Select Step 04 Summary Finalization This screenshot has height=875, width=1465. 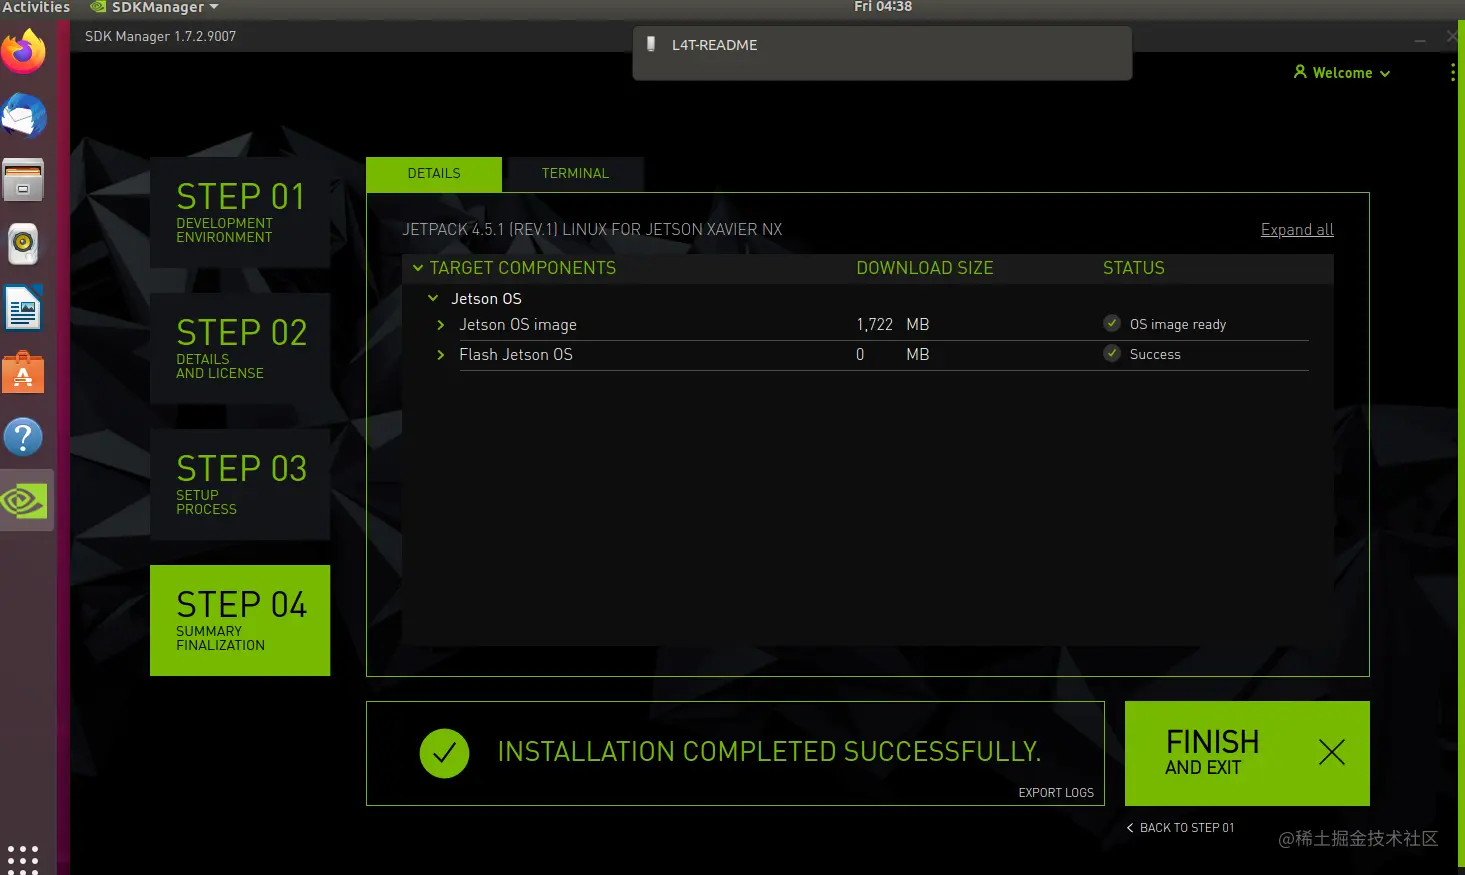[240, 620]
